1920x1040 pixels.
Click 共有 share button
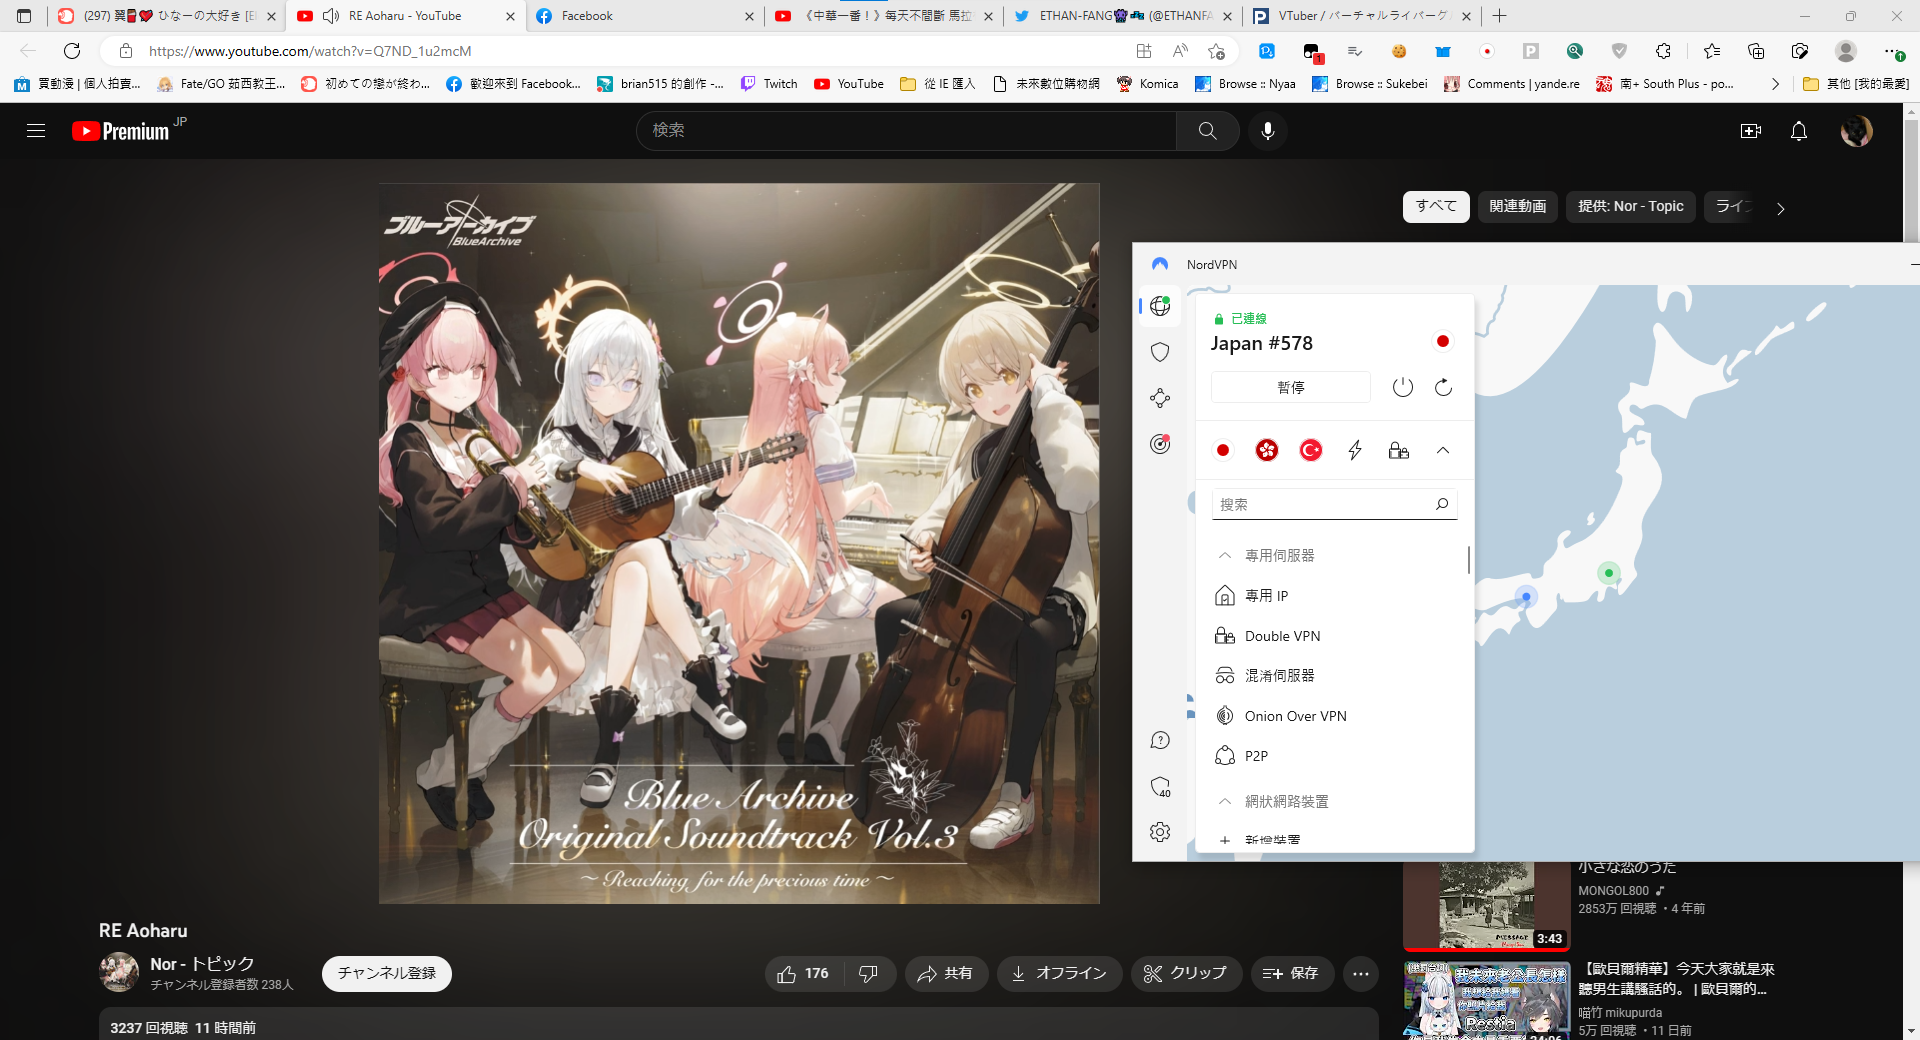point(946,973)
